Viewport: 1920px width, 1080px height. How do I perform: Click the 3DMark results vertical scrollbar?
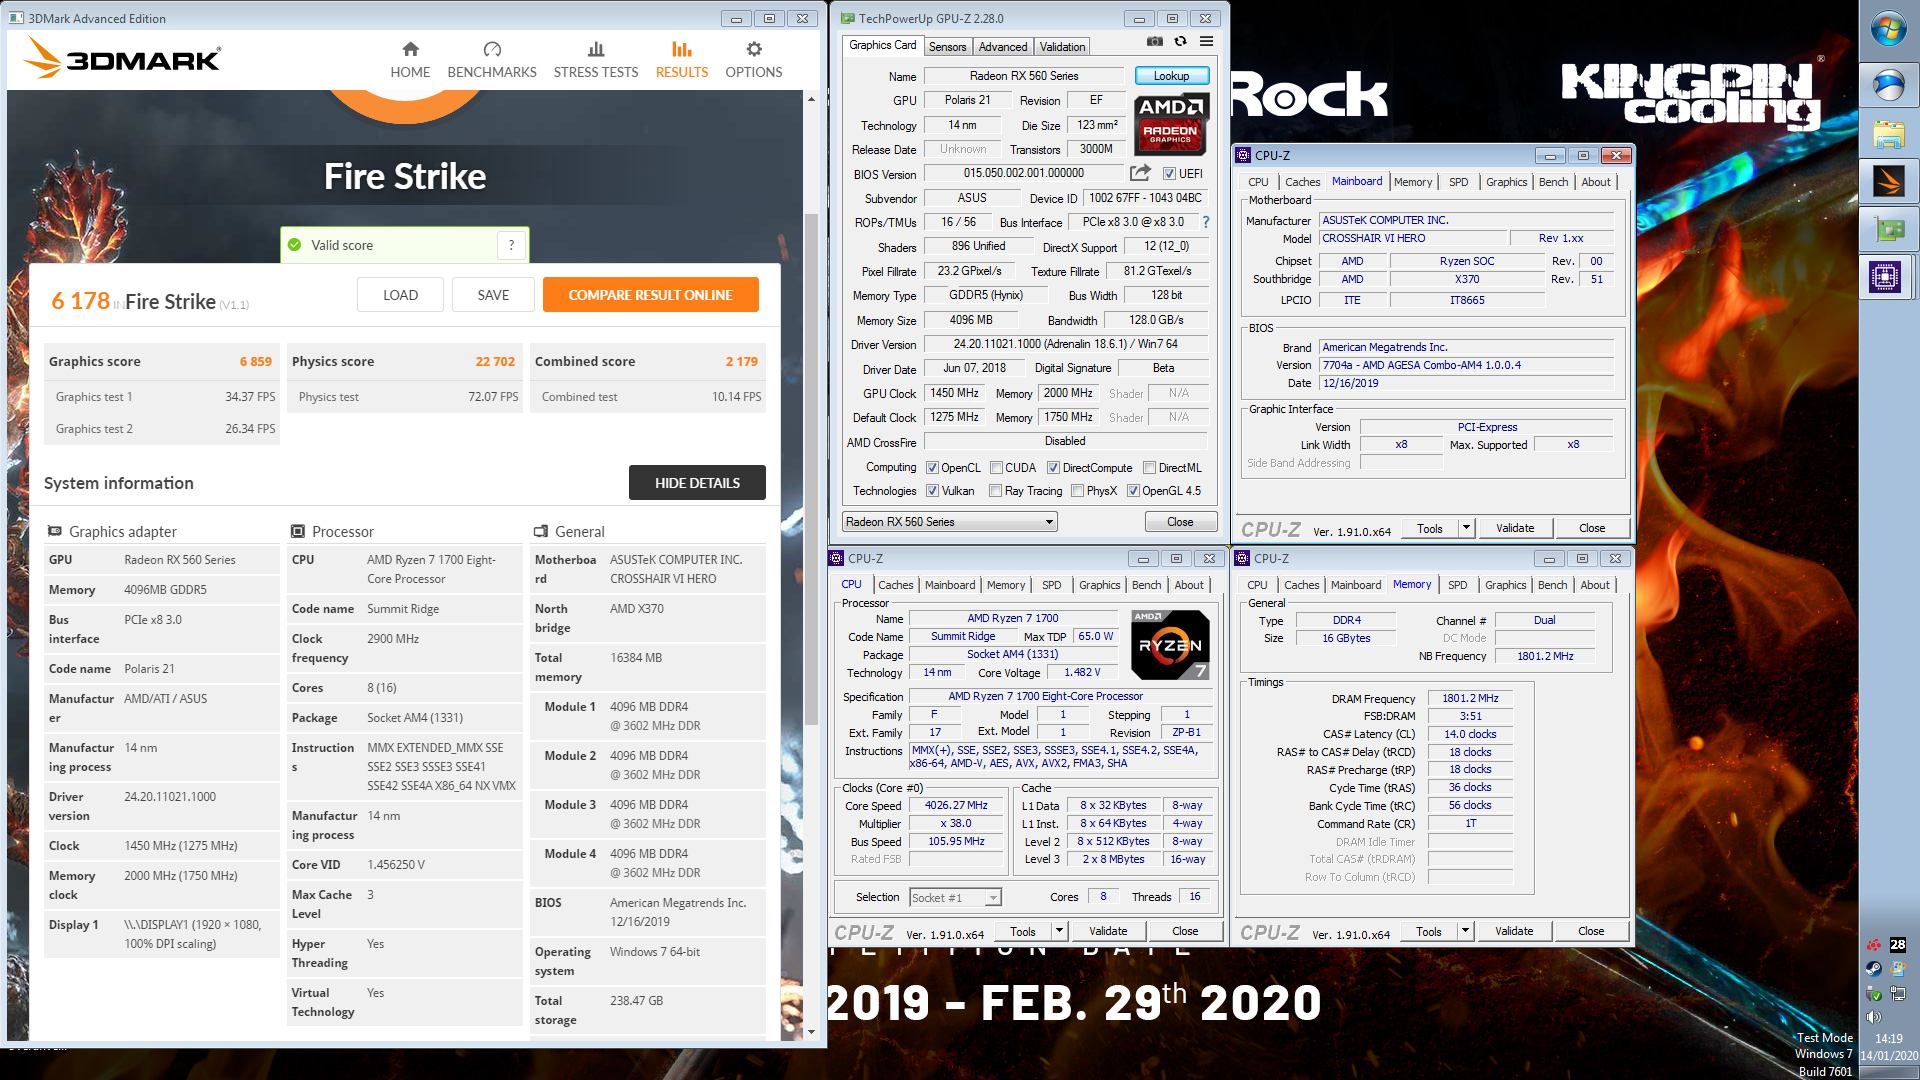point(811,470)
